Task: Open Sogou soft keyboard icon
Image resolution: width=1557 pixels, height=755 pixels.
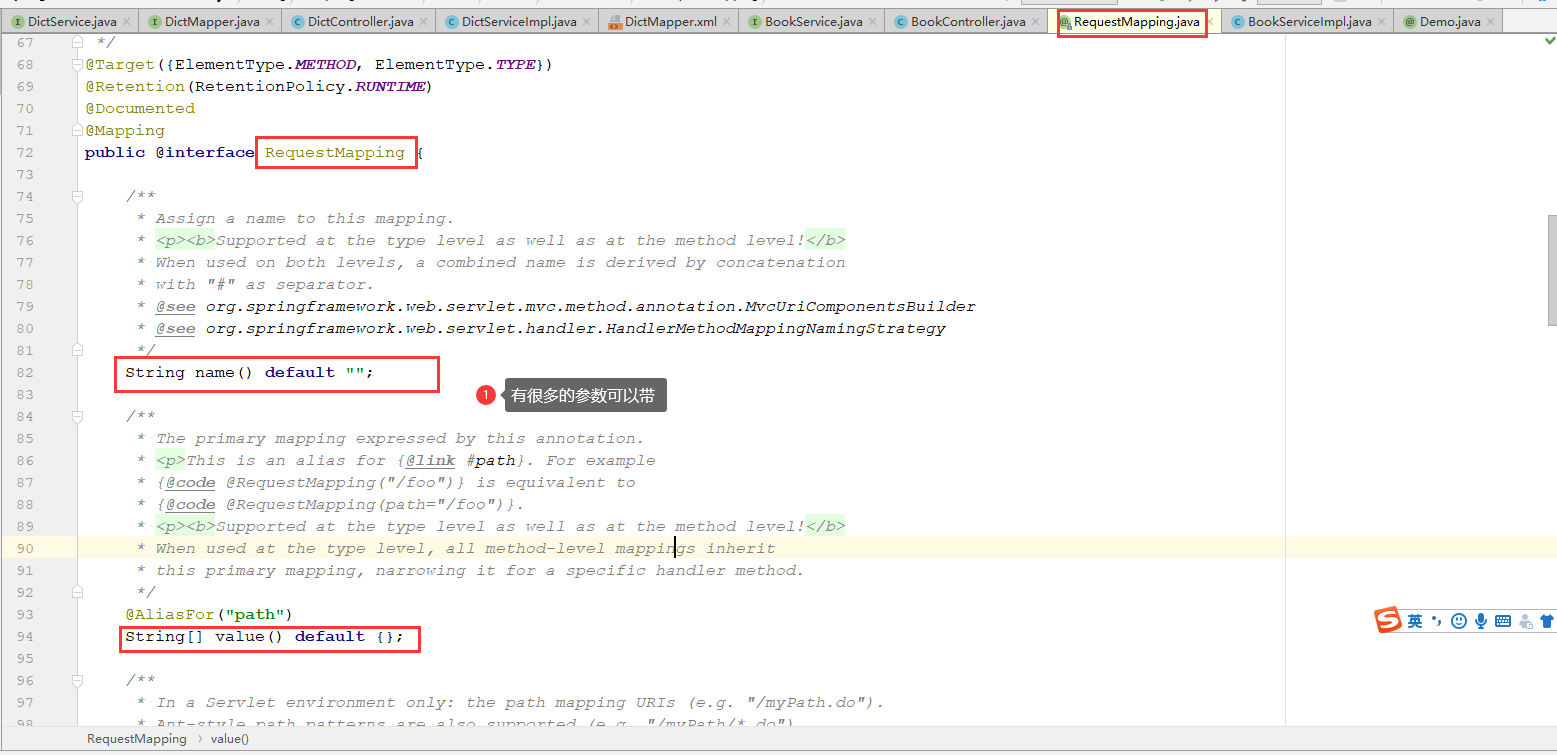Action: click(1503, 621)
